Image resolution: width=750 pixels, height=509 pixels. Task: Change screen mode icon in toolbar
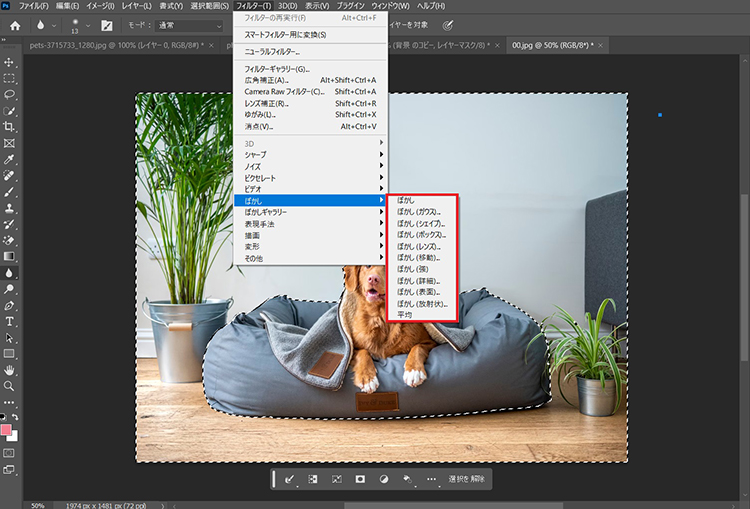(x=9, y=470)
